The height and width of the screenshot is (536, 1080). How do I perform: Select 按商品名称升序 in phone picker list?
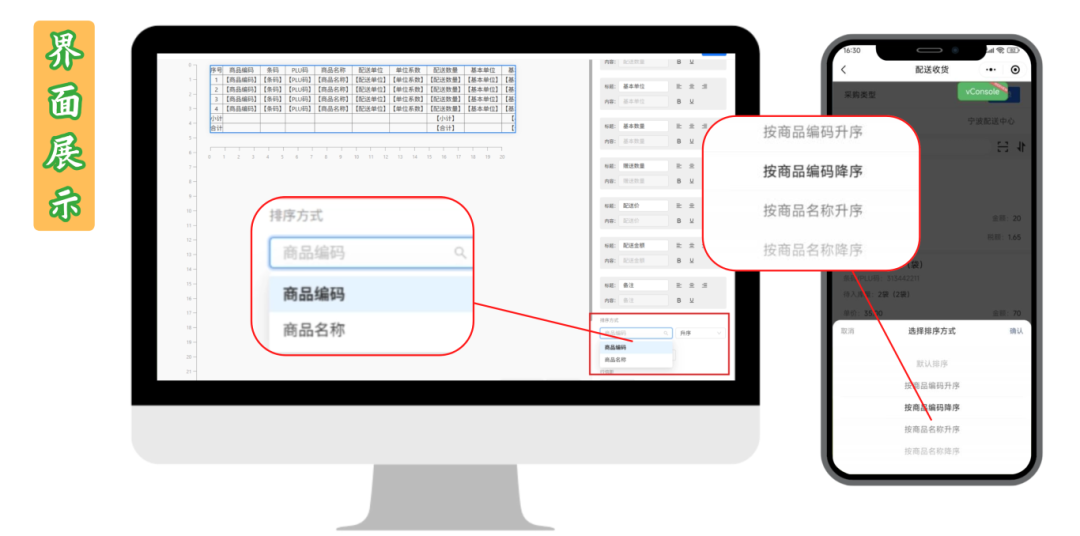point(932,429)
